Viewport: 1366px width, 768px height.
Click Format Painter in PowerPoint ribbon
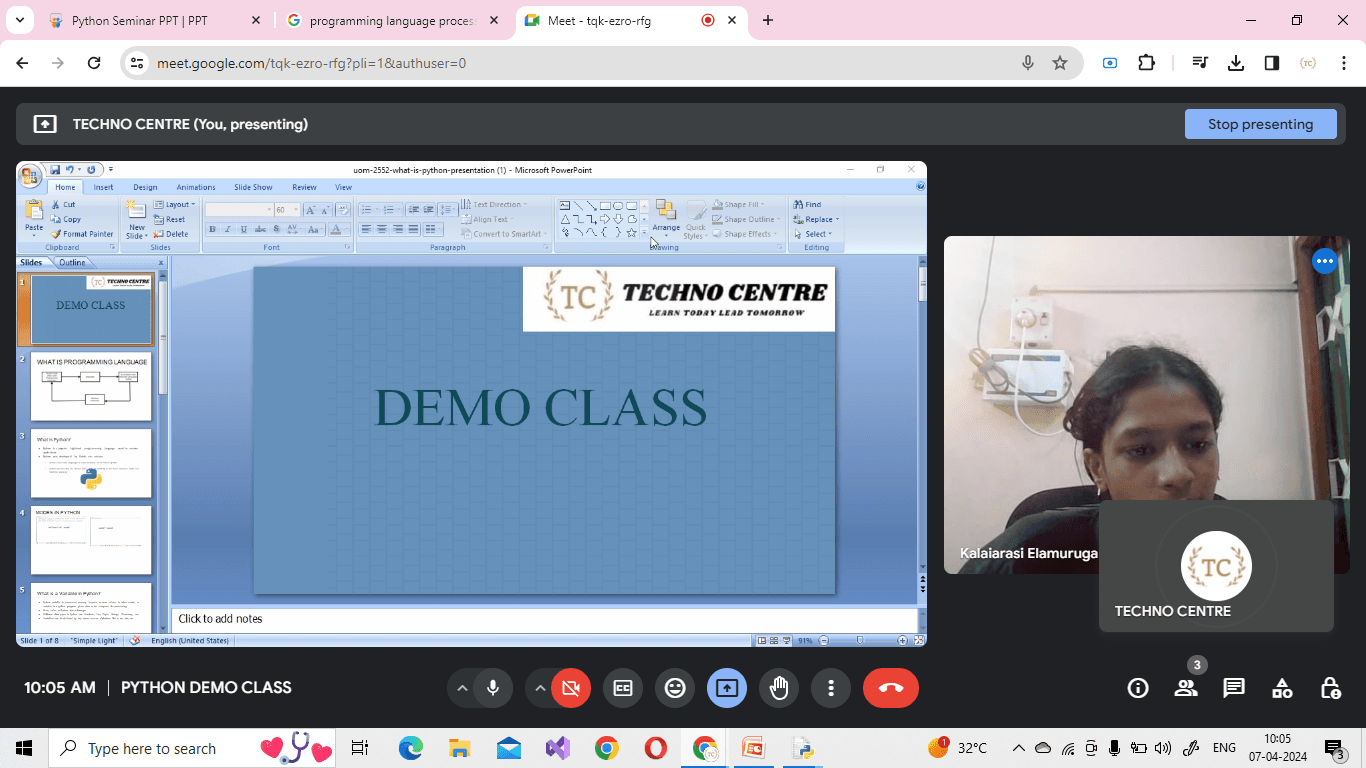[x=82, y=234]
